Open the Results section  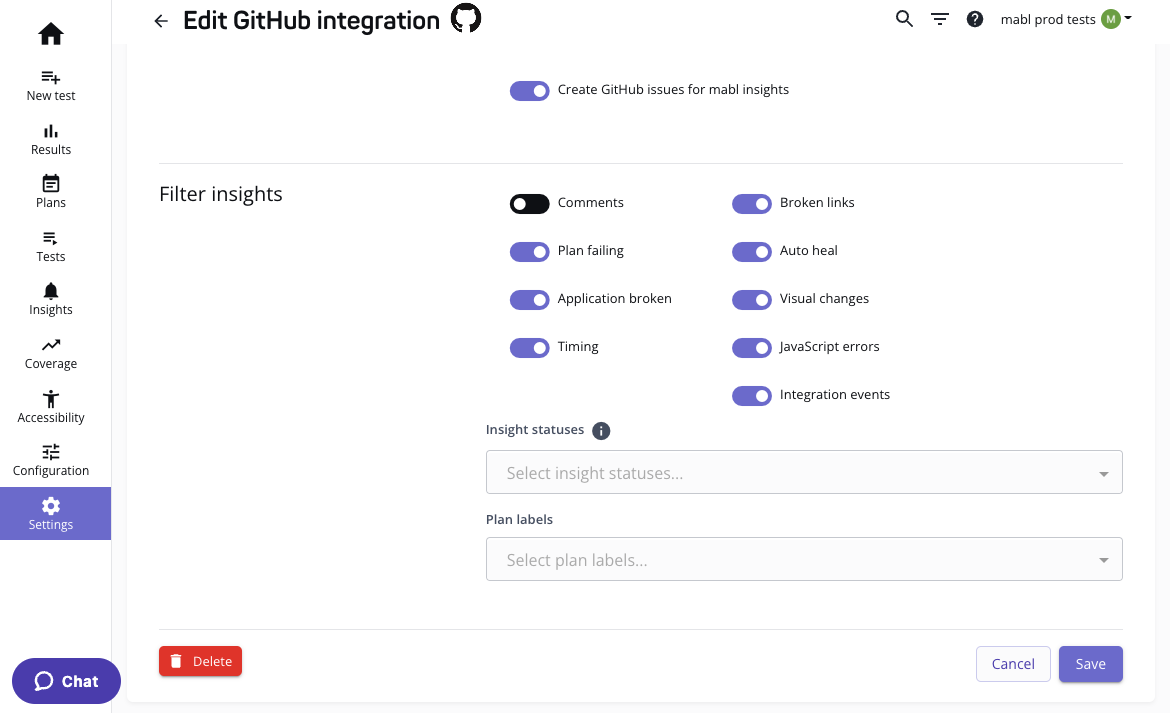click(x=51, y=139)
